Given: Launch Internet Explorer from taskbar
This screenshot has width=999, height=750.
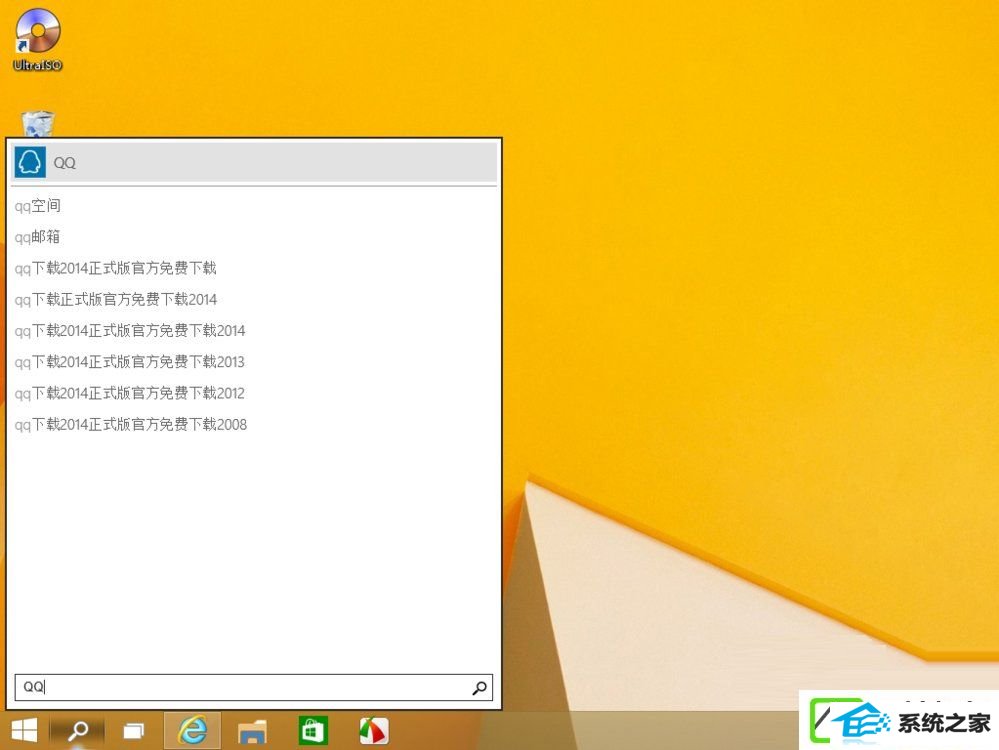Looking at the screenshot, I should [192, 730].
